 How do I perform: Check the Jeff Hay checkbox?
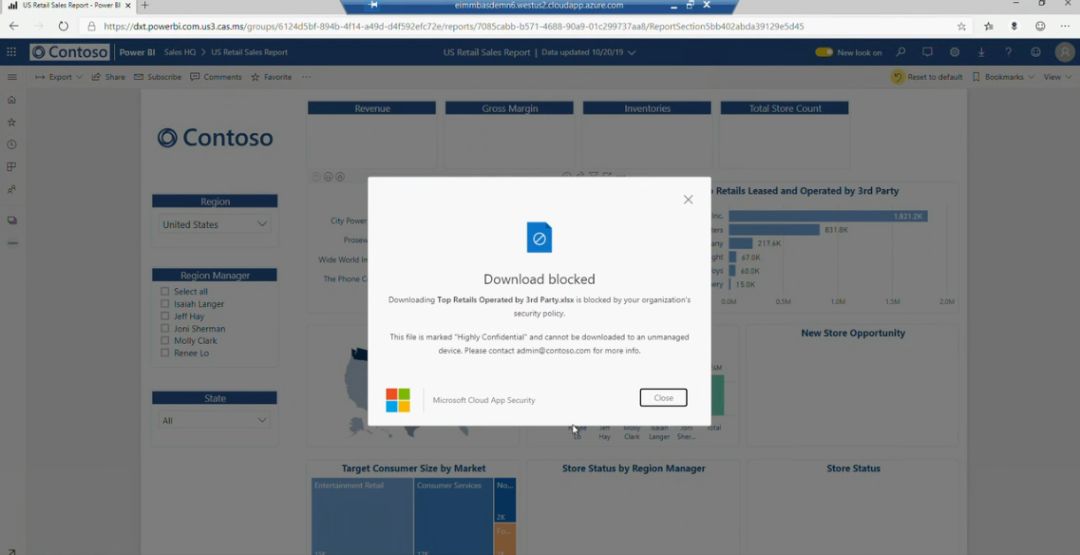coord(165,316)
